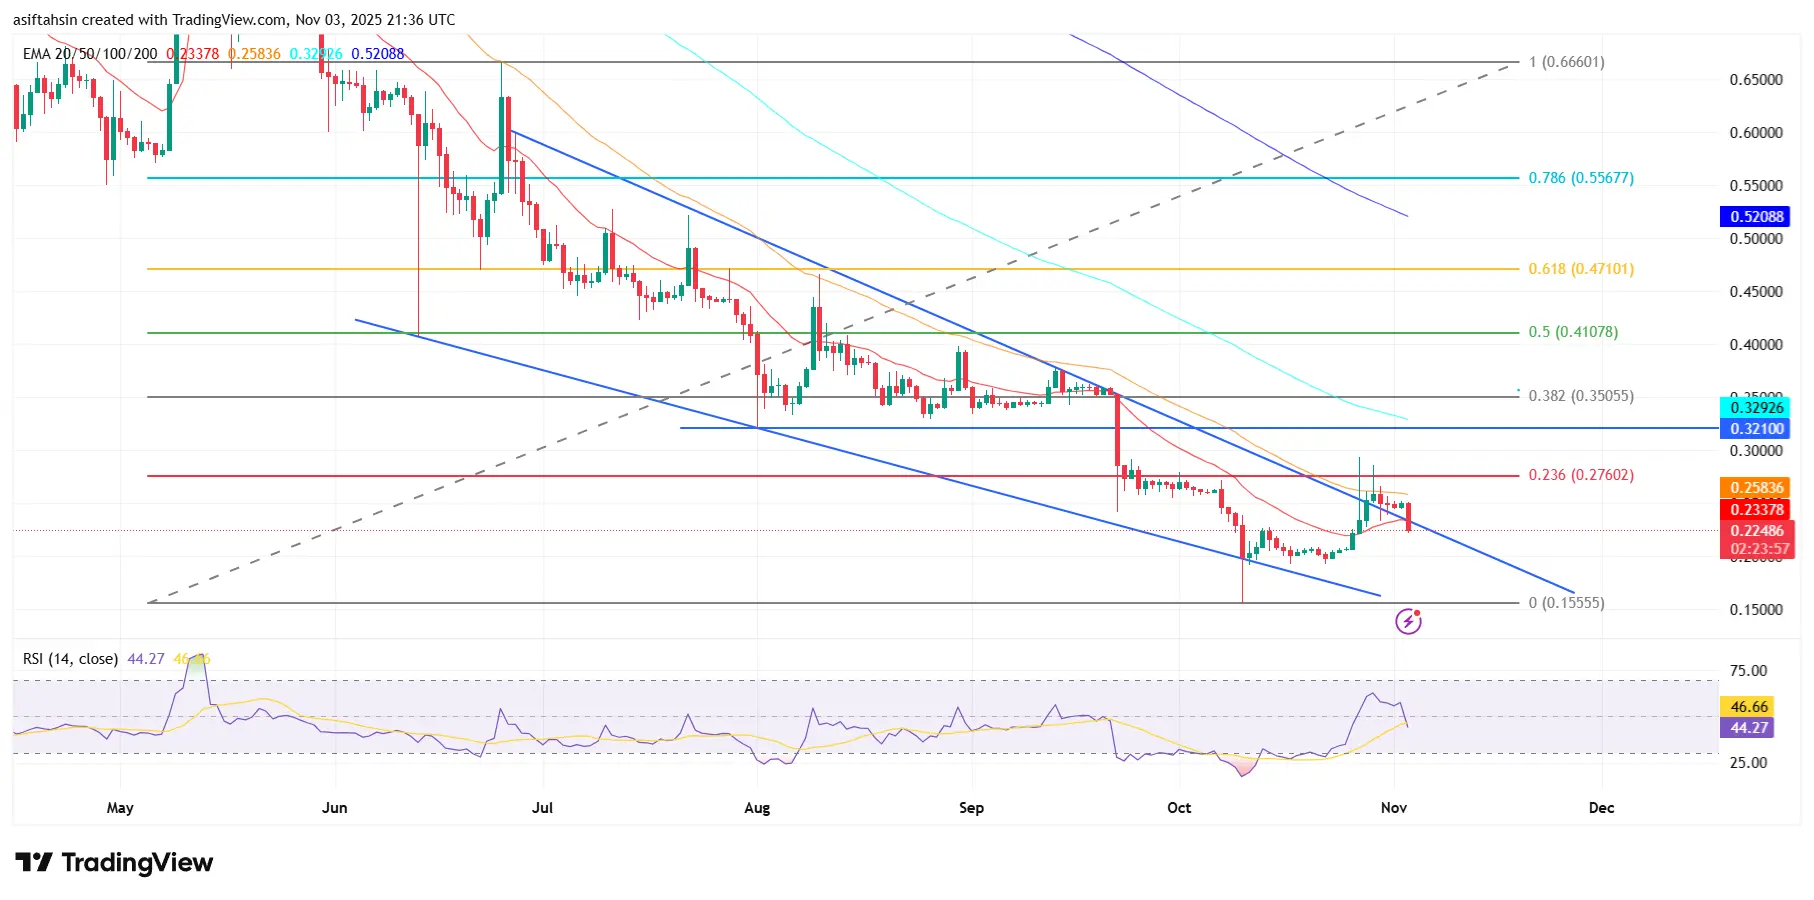
Task: Select the 0.236 (0.27602) Fibonacci label
Action: [1581, 475]
